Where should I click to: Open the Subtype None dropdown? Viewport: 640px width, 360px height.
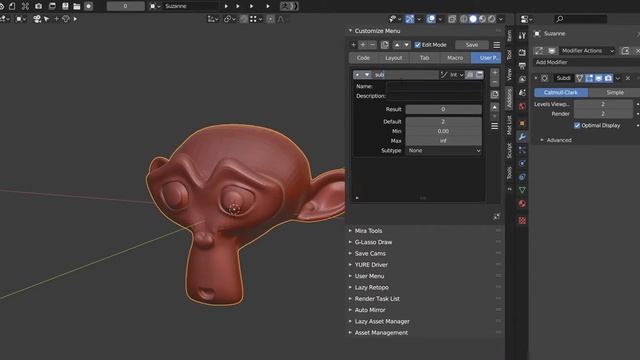(x=444, y=151)
